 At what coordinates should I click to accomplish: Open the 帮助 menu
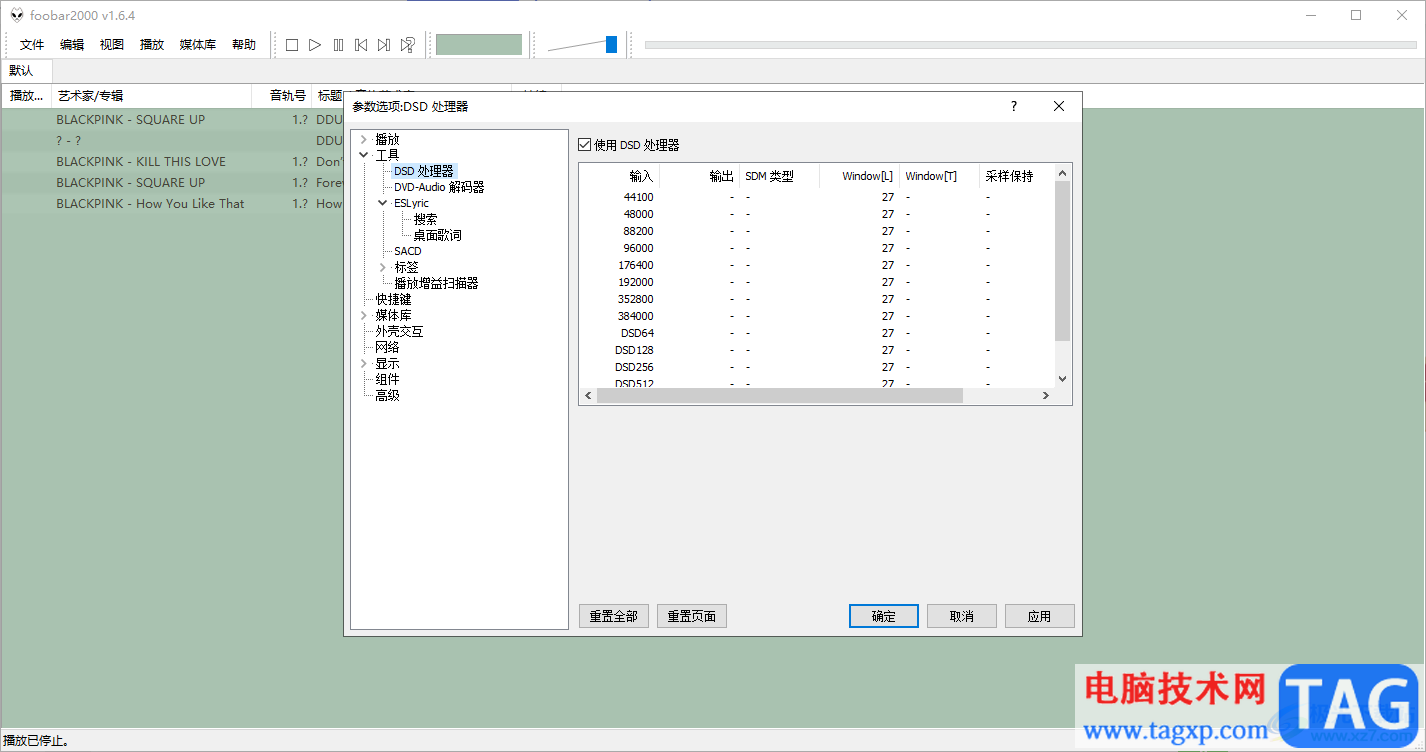coord(244,45)
